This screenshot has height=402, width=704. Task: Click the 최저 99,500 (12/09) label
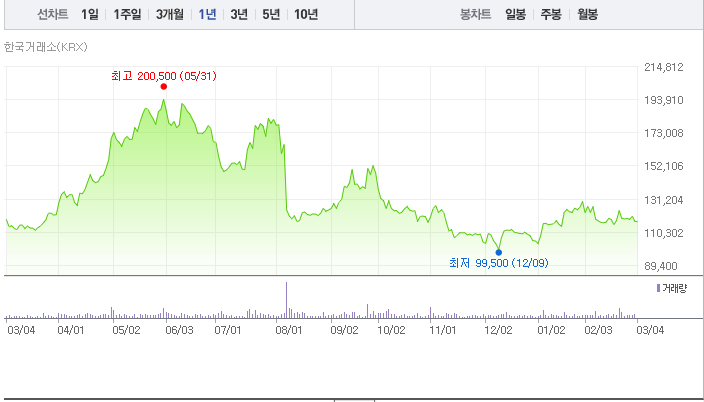[x=499, y=263]
